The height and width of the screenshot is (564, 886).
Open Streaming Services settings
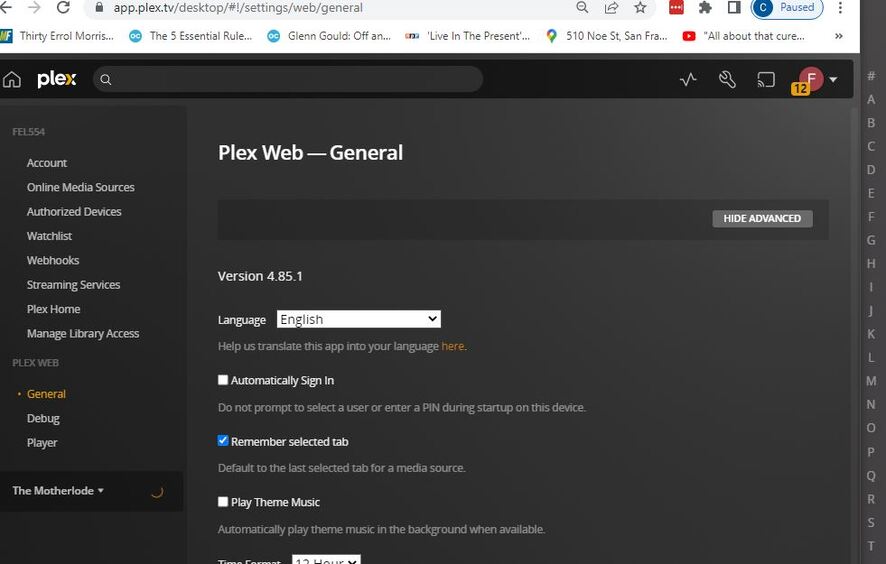73,284
